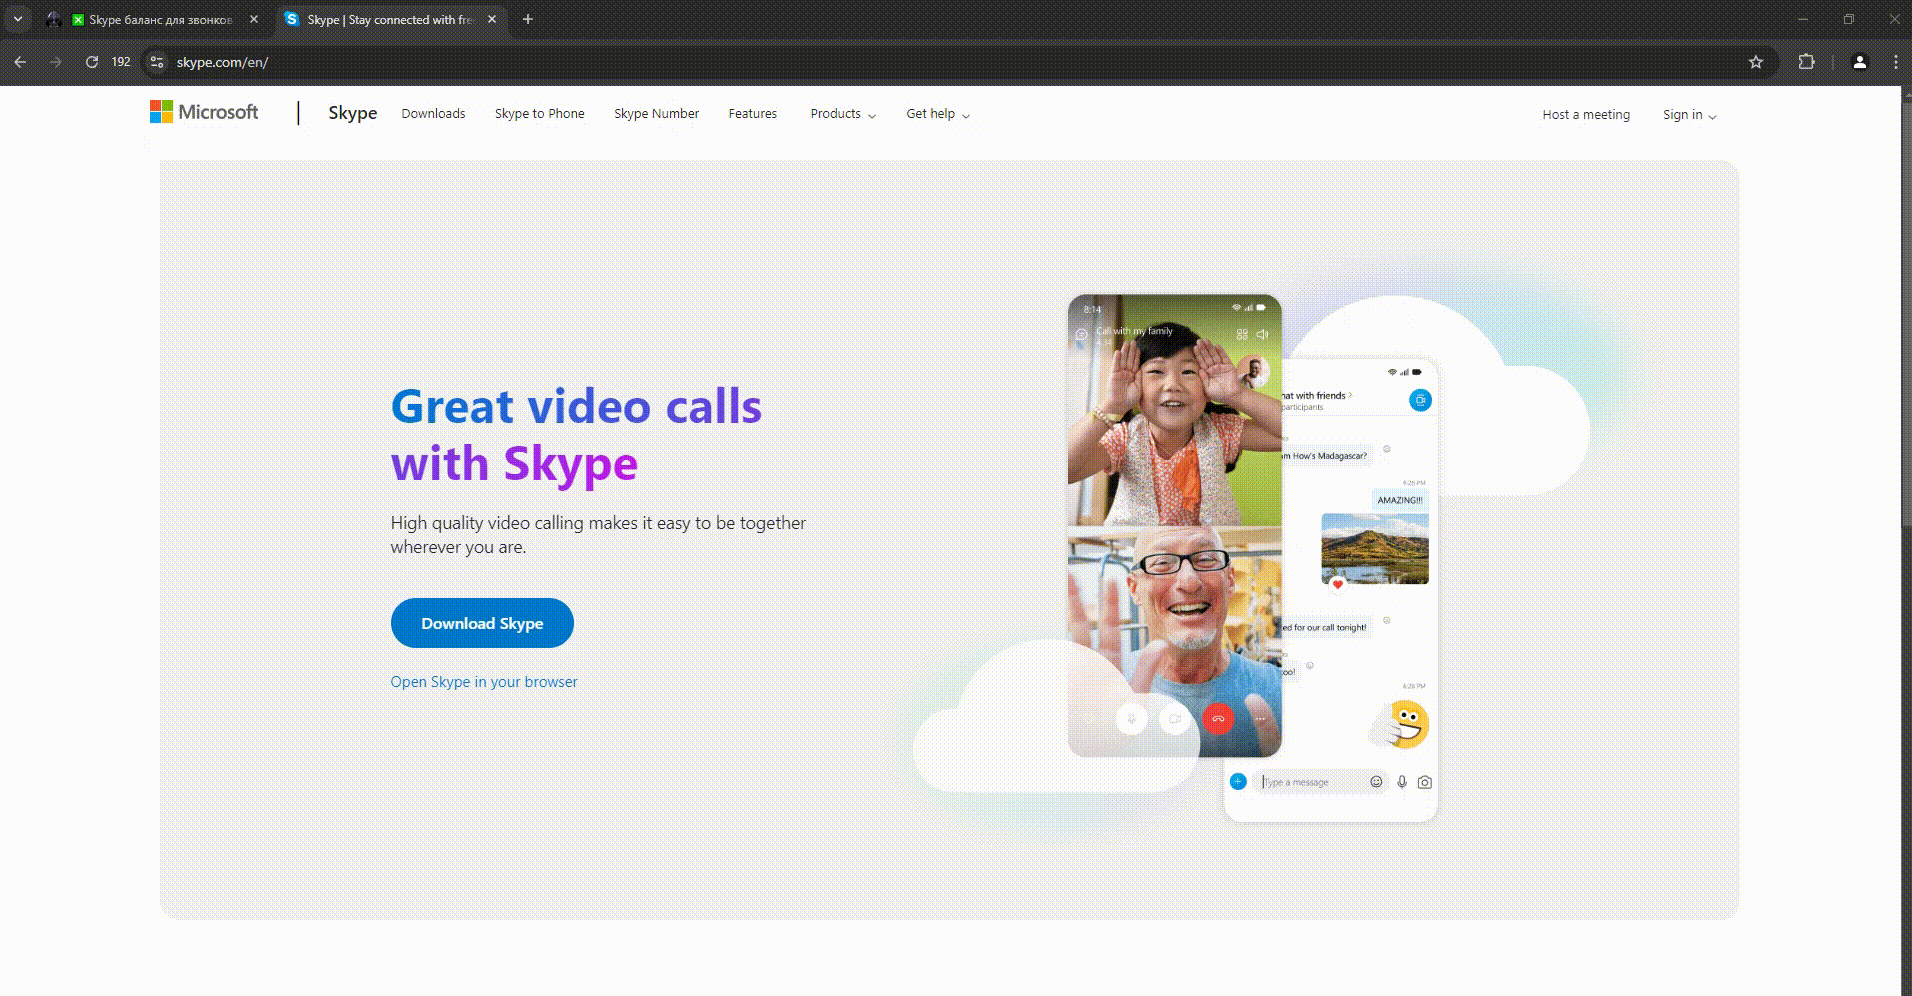Reload the current page
Screen dimensions: 1912x996
92,62
